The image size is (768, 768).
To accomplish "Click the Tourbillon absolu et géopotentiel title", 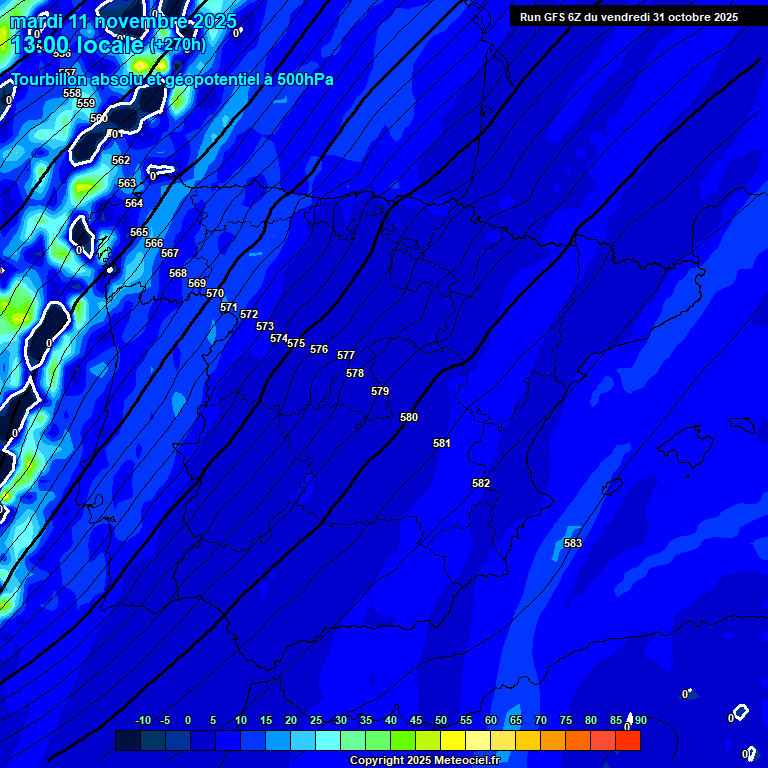I will (172, 80).
